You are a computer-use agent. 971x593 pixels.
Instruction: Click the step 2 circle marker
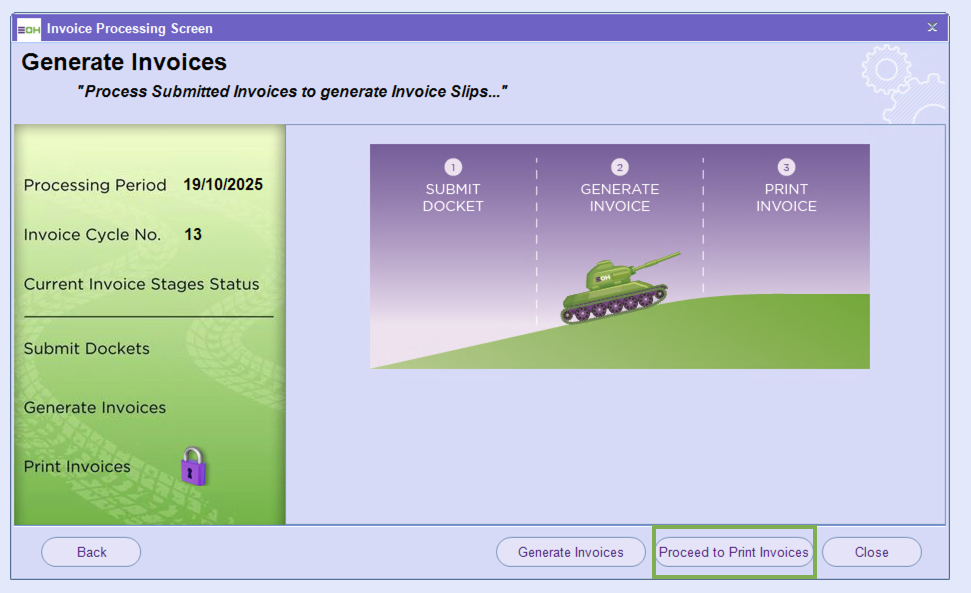(x=619, y=167)
